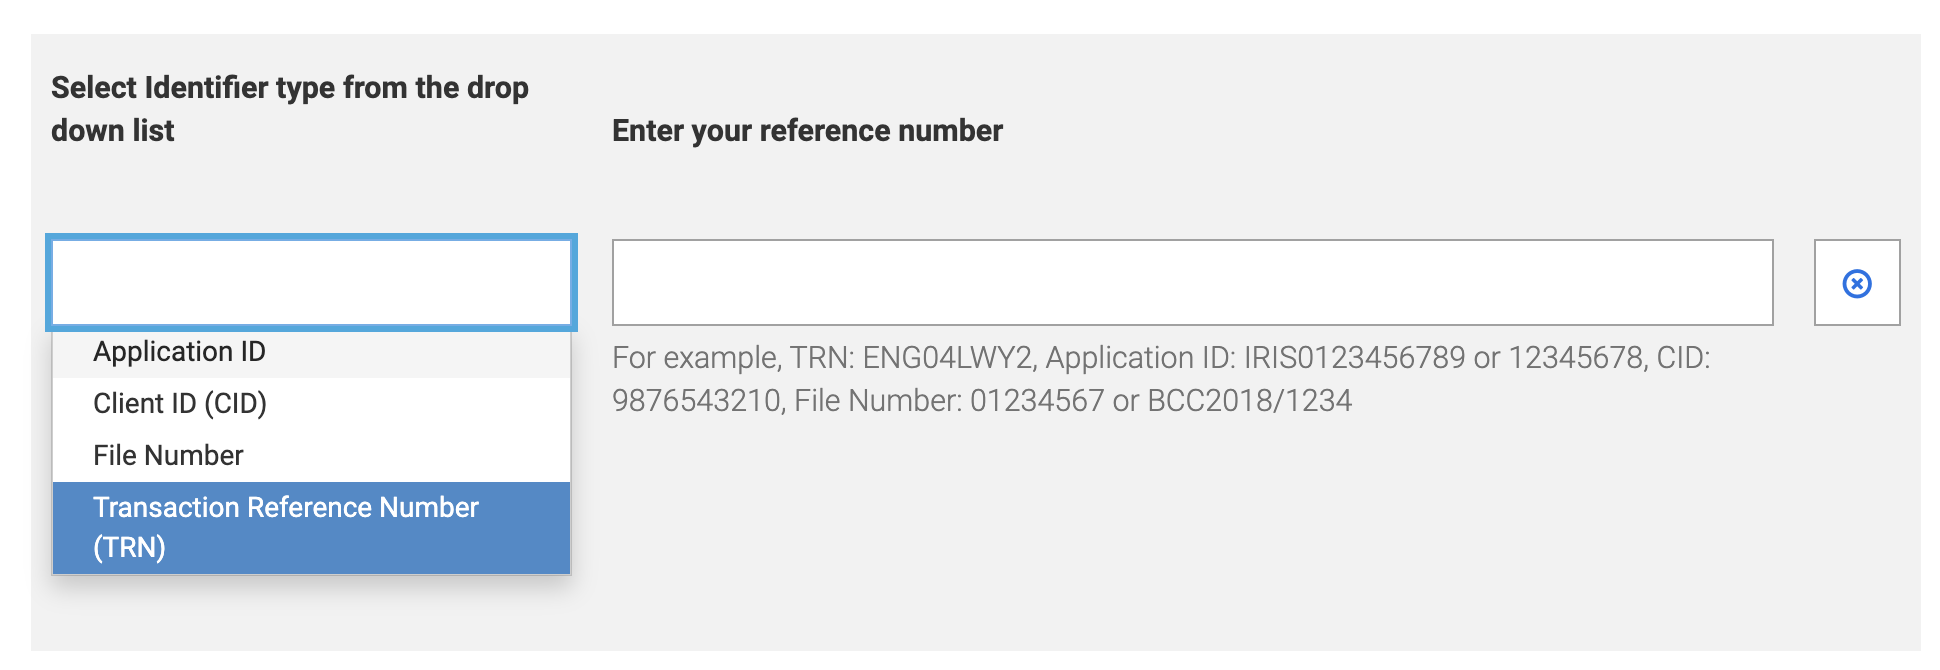
Task: Click the "ENG04LWY2" TRN example text
Action: pyautogui.click(x=947, y=358)
